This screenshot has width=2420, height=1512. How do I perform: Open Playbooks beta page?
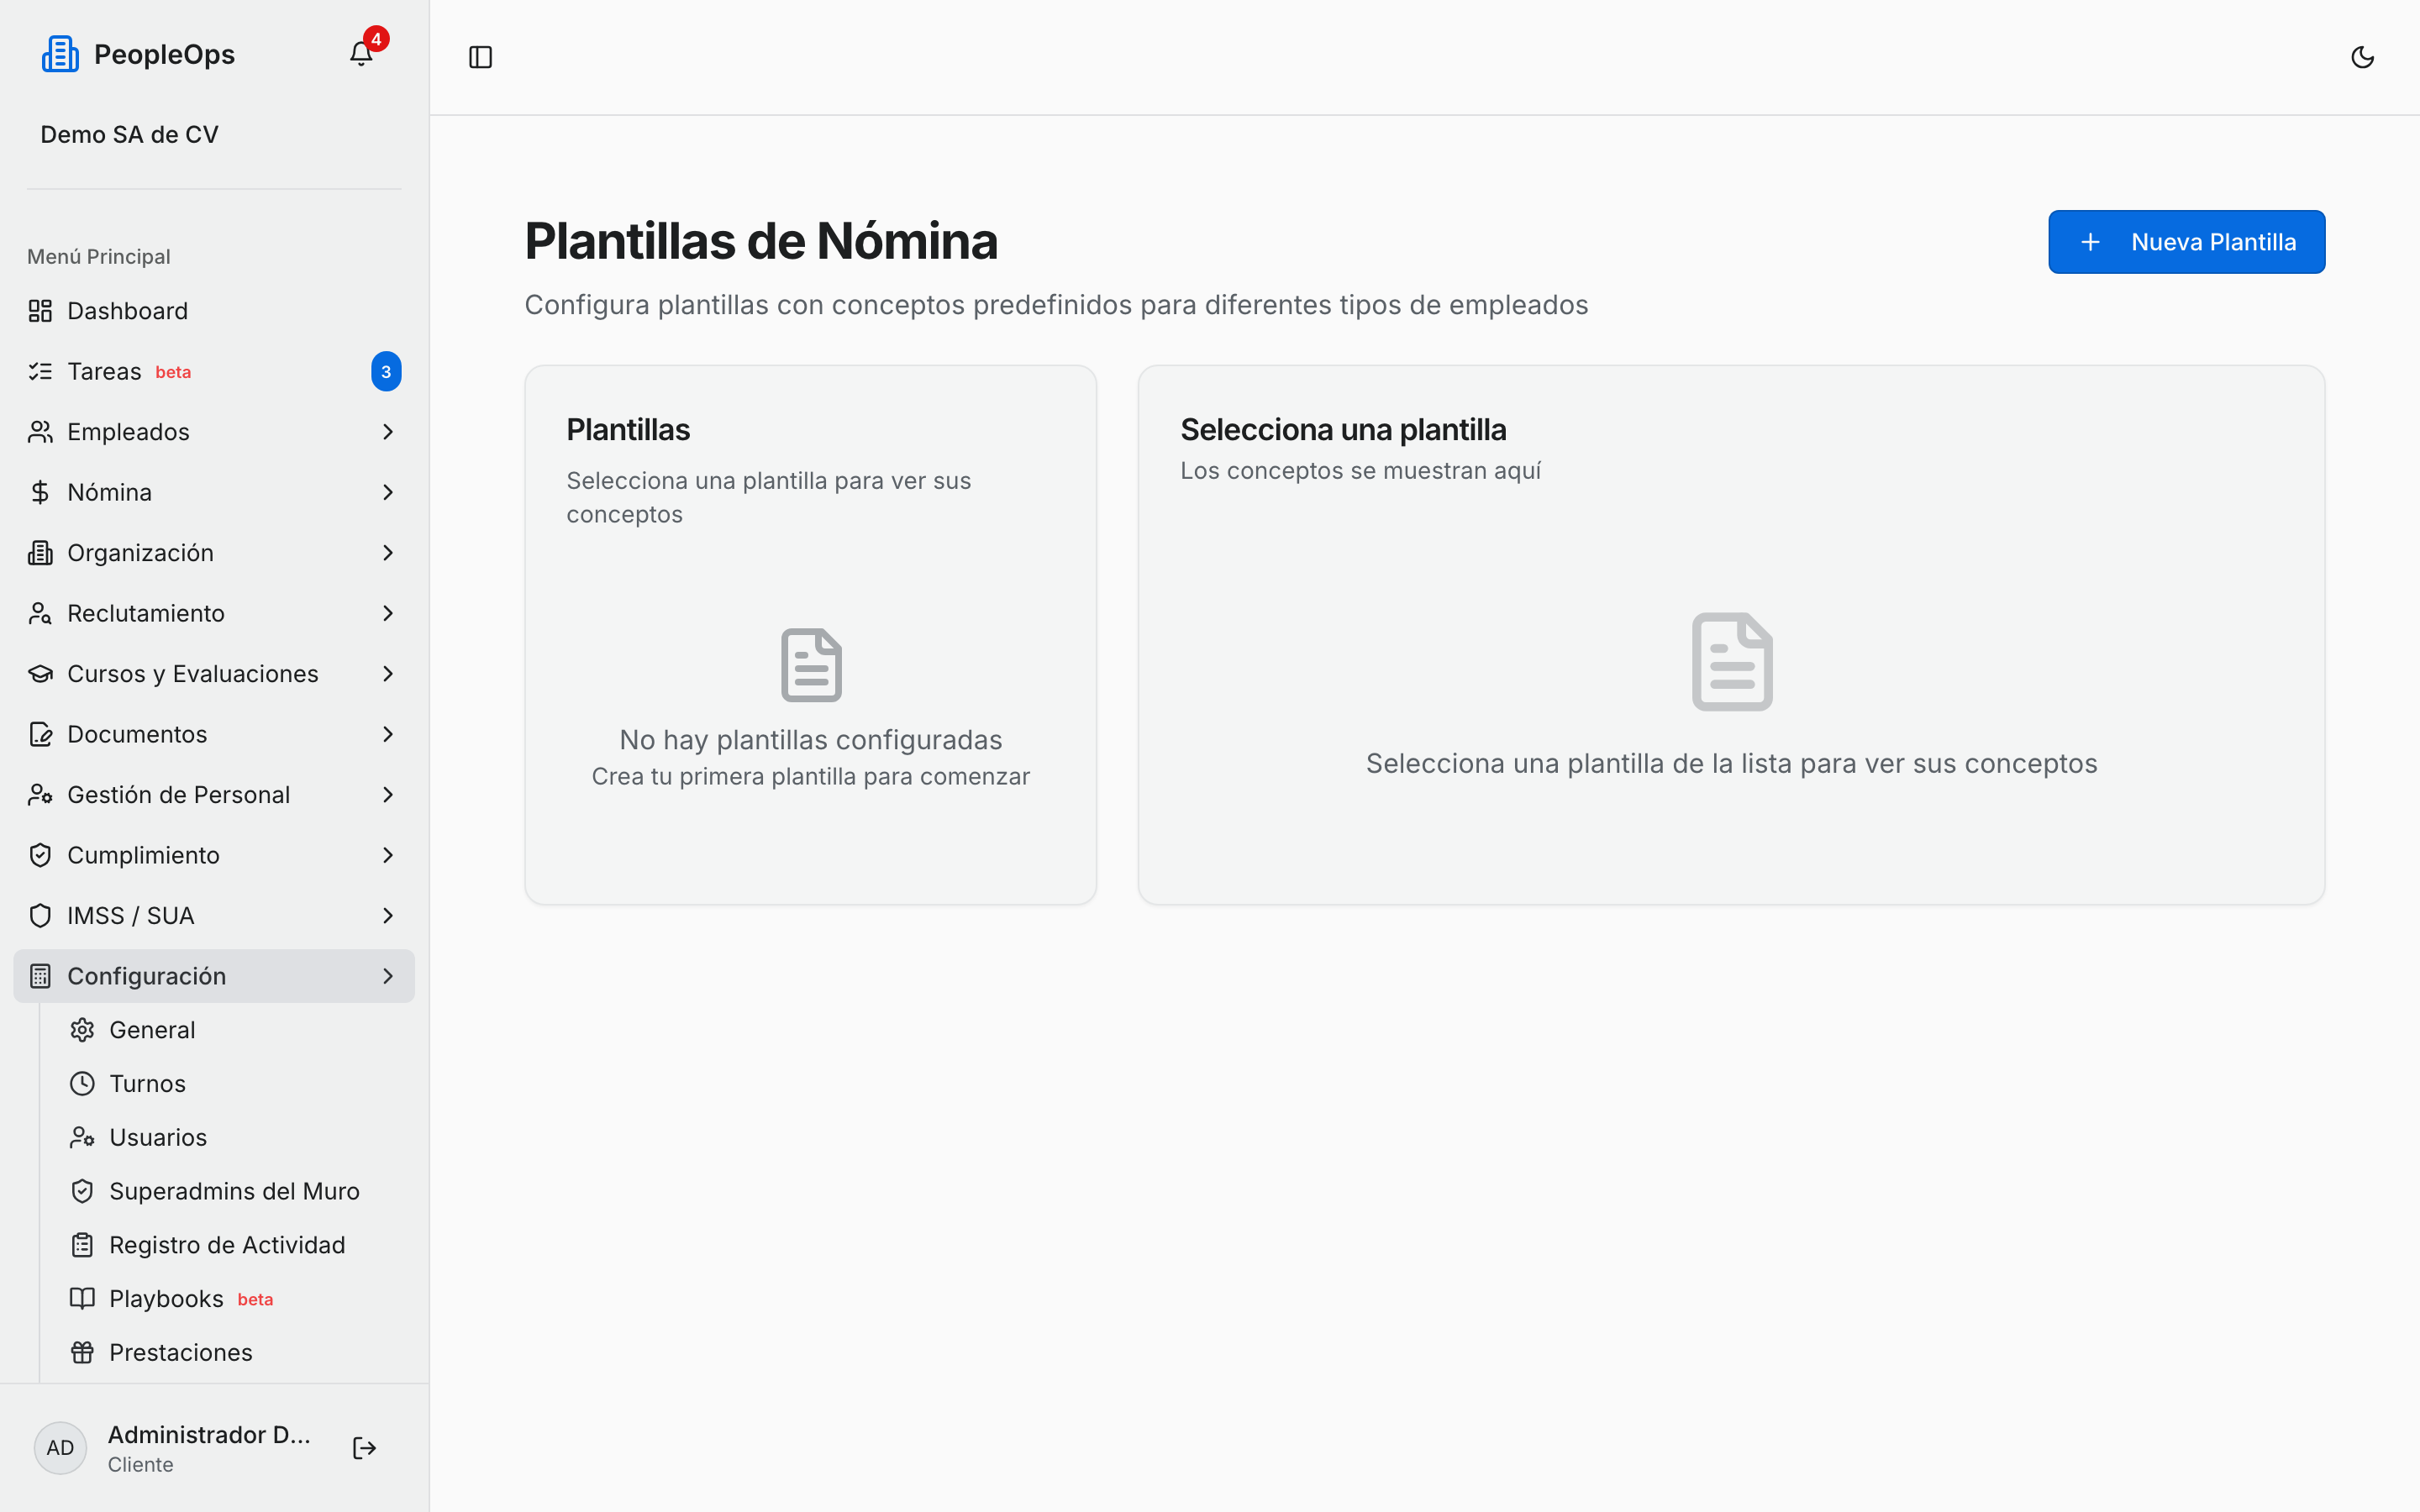(235, 1298)
